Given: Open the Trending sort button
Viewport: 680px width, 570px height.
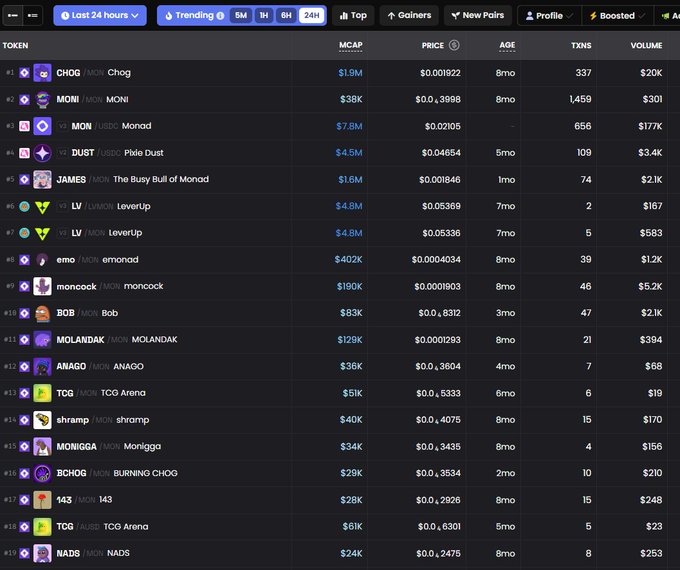Looking at the screenshot, I should pyautogui.click(x=191, y=16).
